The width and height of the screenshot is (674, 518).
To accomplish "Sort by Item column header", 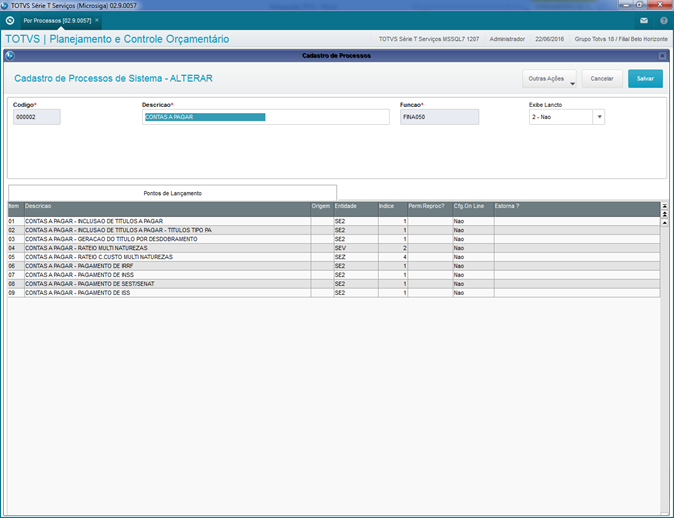I will click(x=16, y=208).
